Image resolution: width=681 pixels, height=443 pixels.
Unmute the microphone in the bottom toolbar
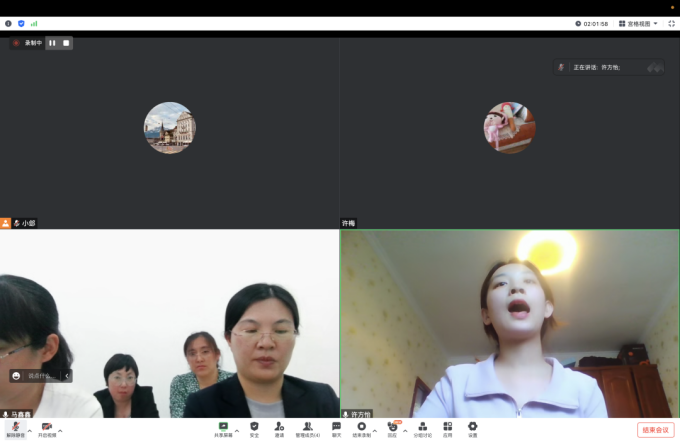tap(15, 428)
